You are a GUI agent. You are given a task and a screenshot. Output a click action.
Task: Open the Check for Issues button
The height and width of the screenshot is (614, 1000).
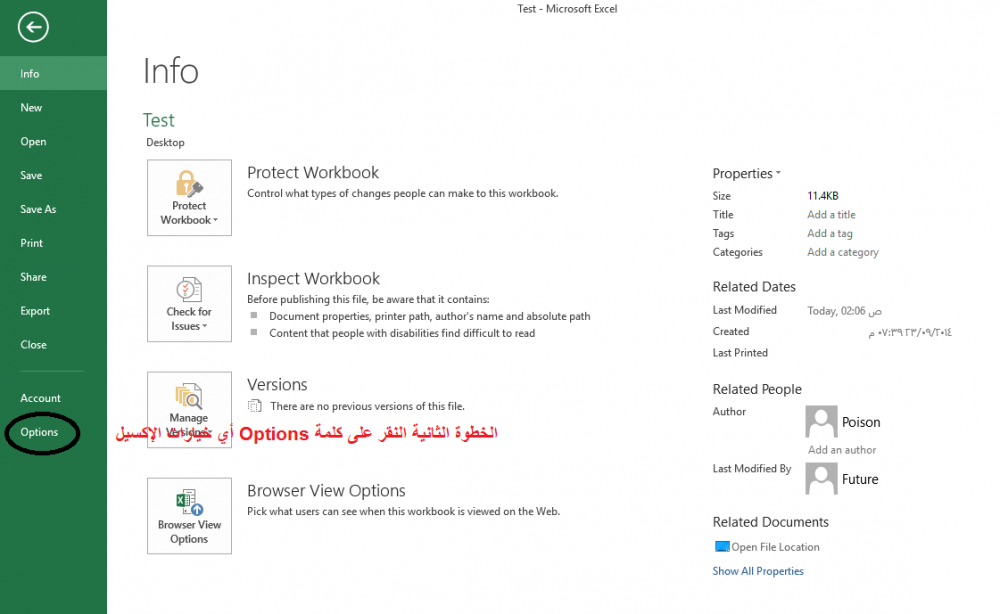(x=189, y=303)
